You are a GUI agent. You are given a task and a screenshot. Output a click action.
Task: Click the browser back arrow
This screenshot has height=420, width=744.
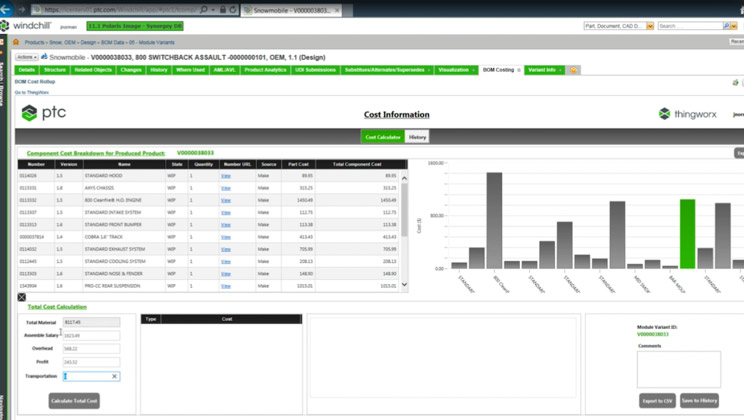pos(5,9)
